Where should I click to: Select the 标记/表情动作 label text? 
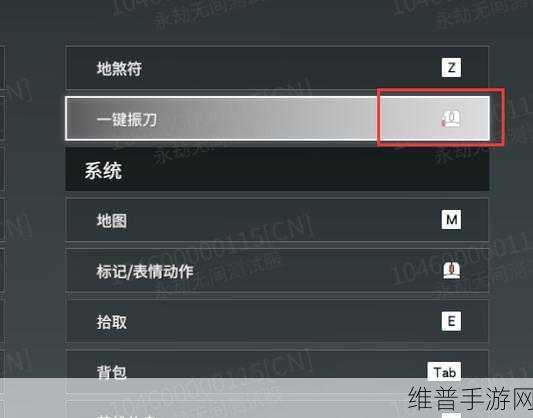tap(145, 271)
